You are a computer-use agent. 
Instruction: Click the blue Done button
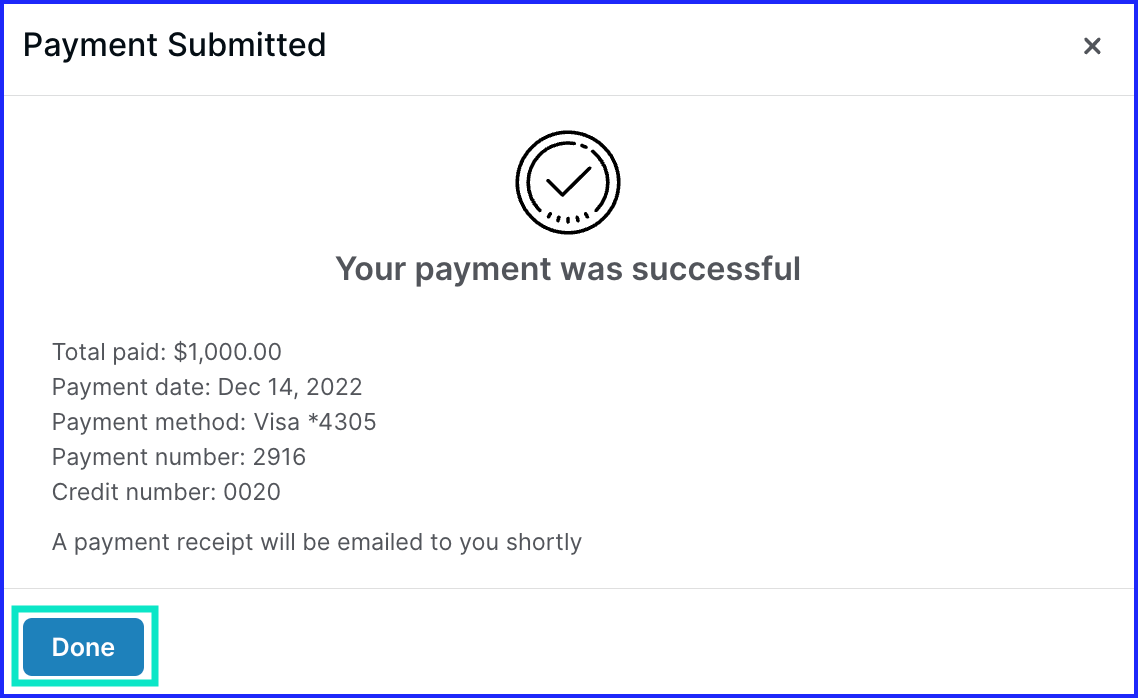point(83,646)
